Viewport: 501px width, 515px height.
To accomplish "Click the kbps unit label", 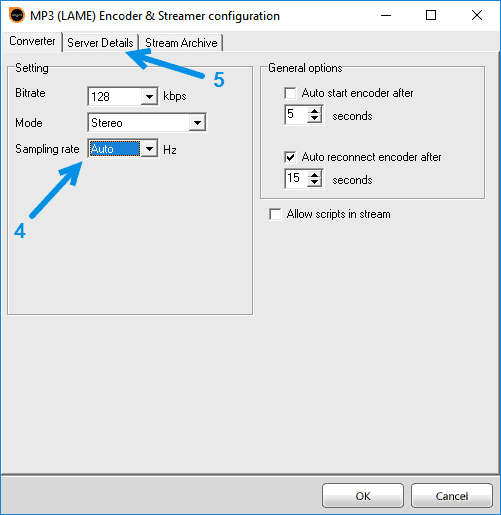I will pos(175,96).
